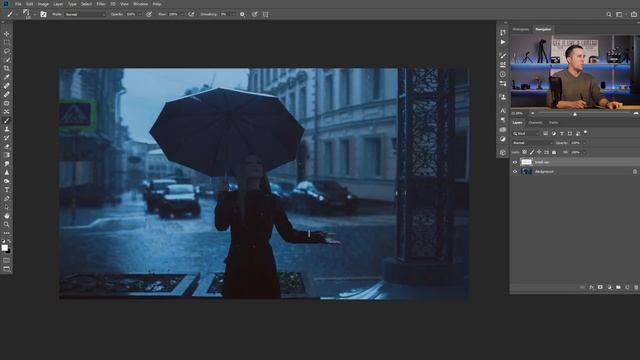Open the Filter menu
The height and width of the screenshot is (360, 640).
[101, 4]
